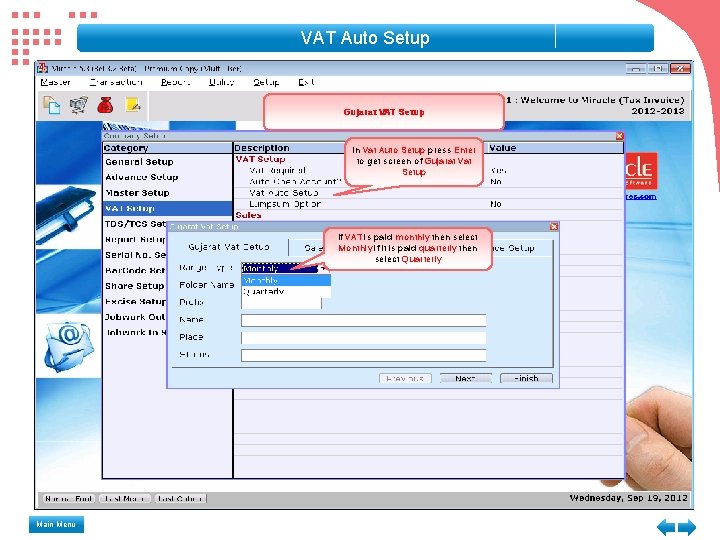This screenshot has width=720, height=540.
Task: Open the Transaction menu
Action: [x=116, y=82]
